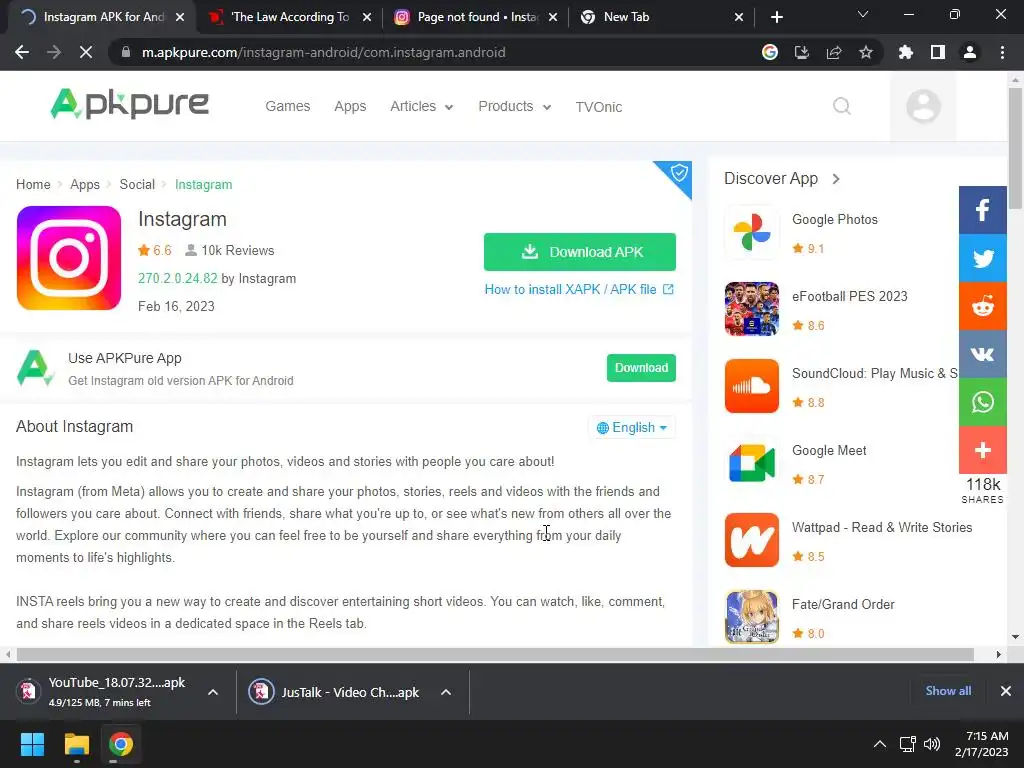Show hidden system tray icons
Viewport: 1024px width, 768px height.
tap(880, 744)
